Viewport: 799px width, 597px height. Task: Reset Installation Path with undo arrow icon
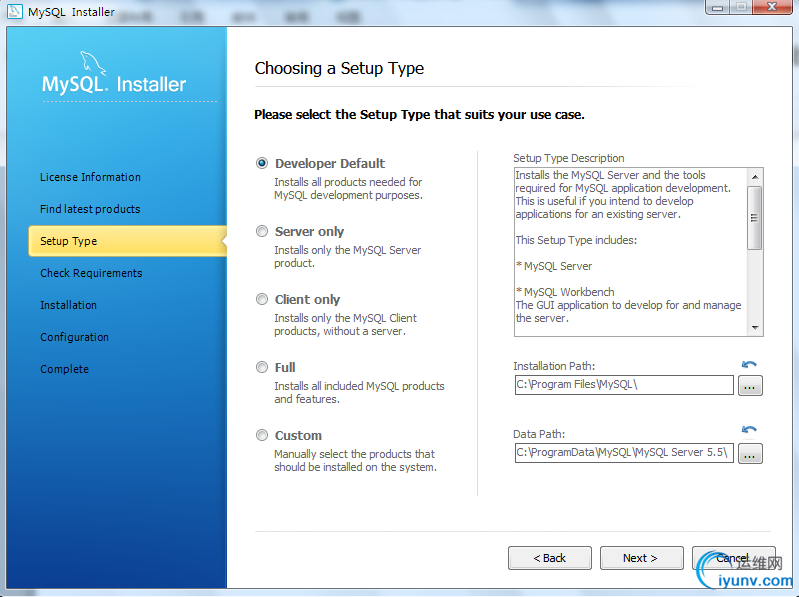(749, 364)
